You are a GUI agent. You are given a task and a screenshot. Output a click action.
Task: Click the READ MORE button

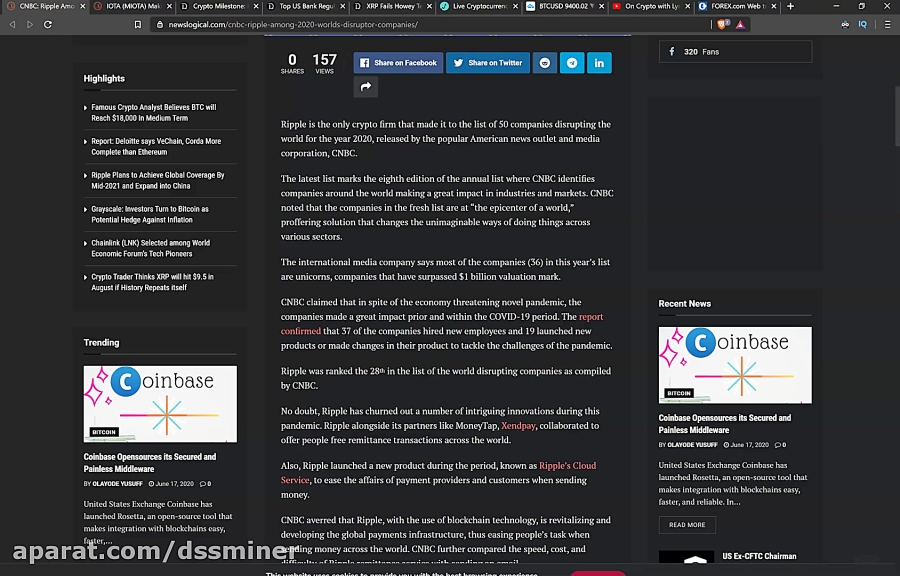pos(687,524)
